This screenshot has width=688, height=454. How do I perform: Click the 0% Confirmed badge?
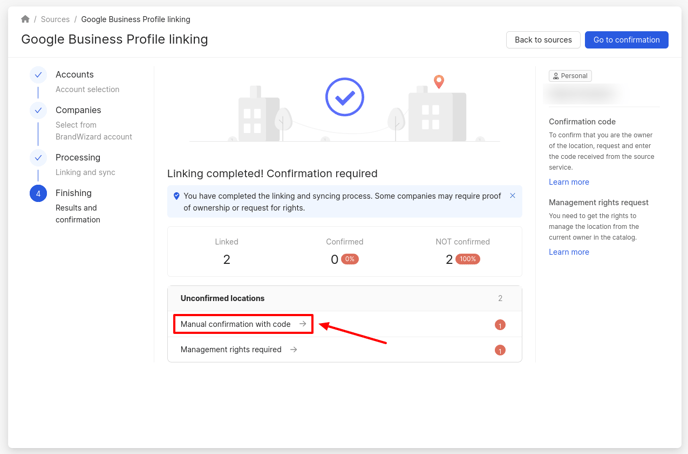350,259
